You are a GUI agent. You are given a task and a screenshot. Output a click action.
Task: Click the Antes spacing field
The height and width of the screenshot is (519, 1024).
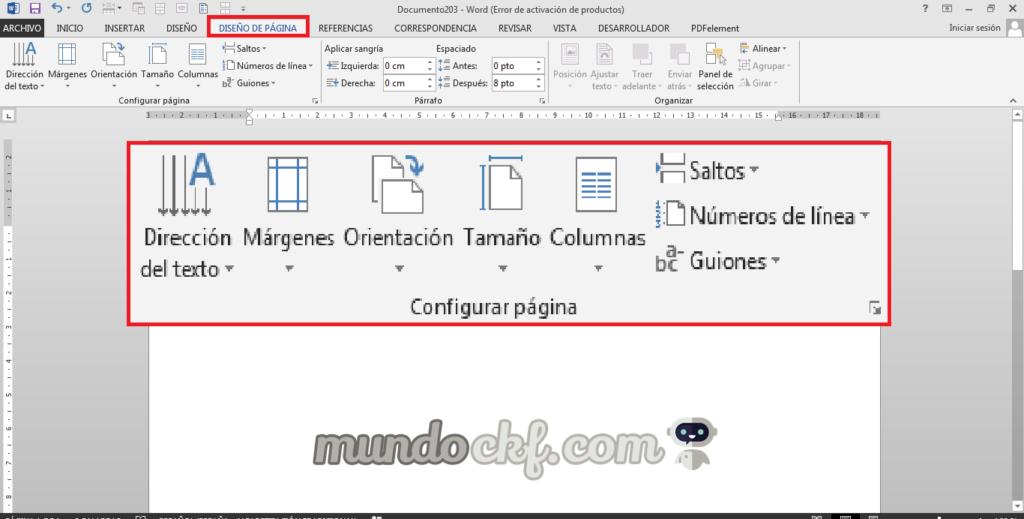(513, 66)
